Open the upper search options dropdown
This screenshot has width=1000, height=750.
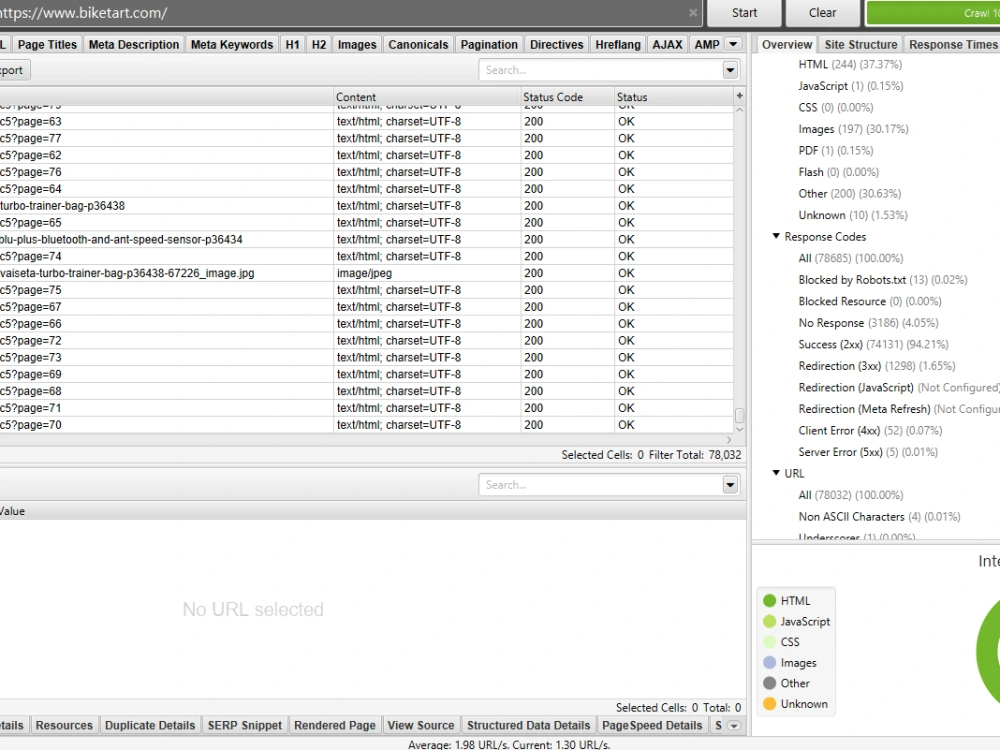(730, 70)
